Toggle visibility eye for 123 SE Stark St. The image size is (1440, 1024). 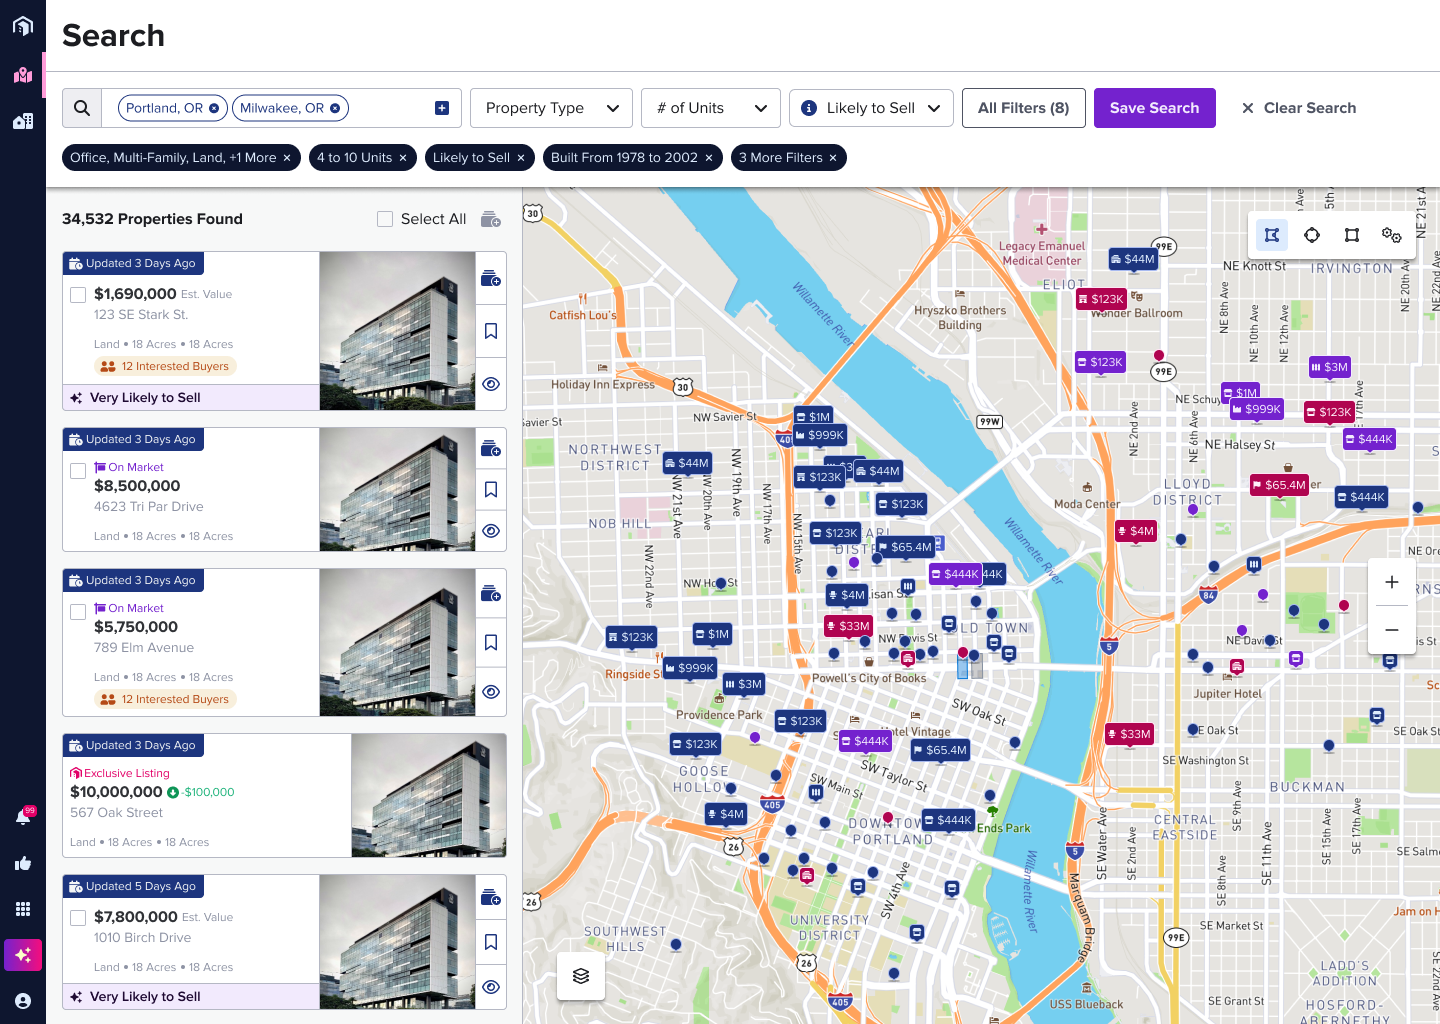tap(491, 384)
